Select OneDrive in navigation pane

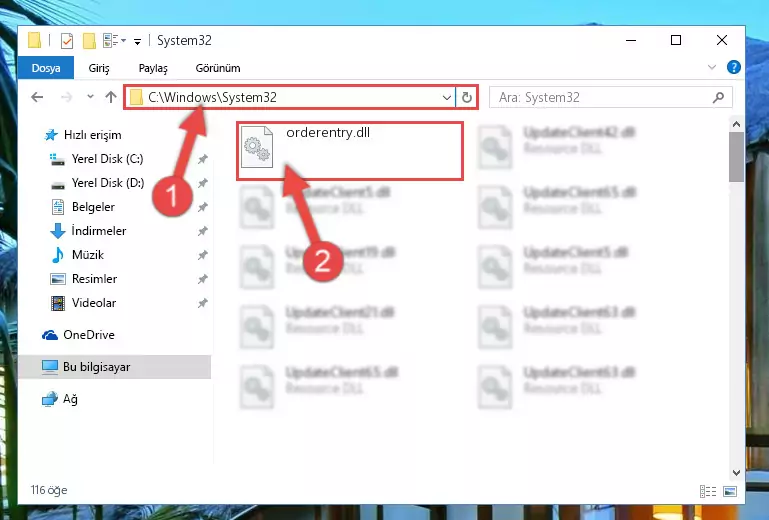(89, 335)
